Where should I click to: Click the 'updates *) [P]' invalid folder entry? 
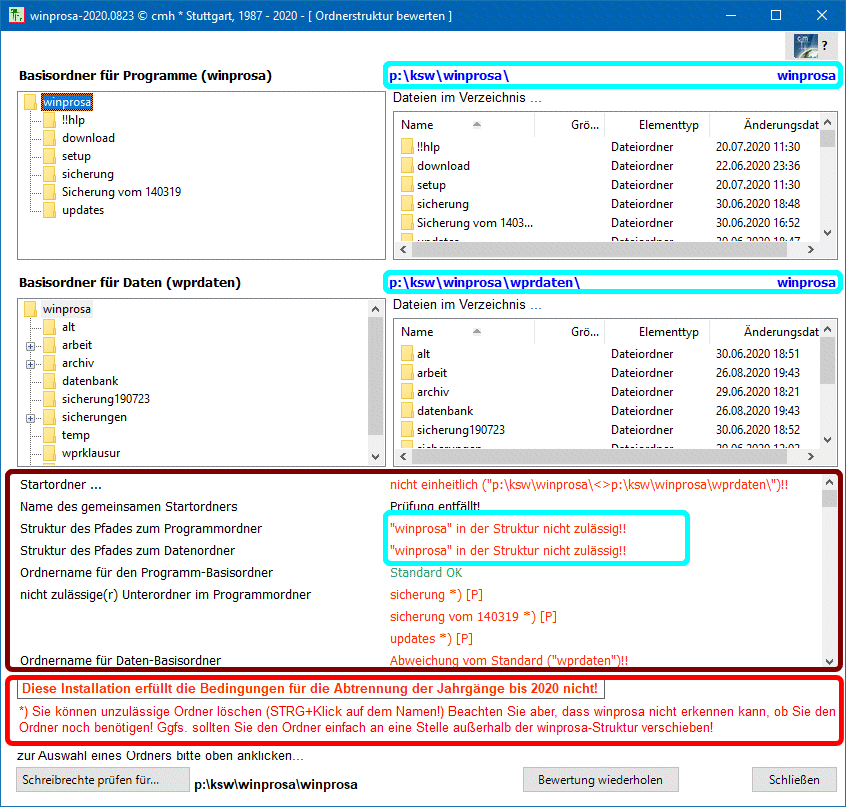(x=431, y=639)
